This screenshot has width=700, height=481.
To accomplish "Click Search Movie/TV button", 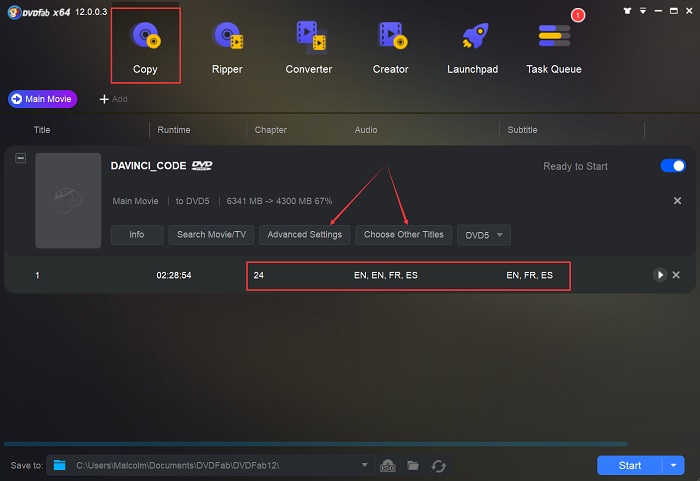I will tap(212, 235).
